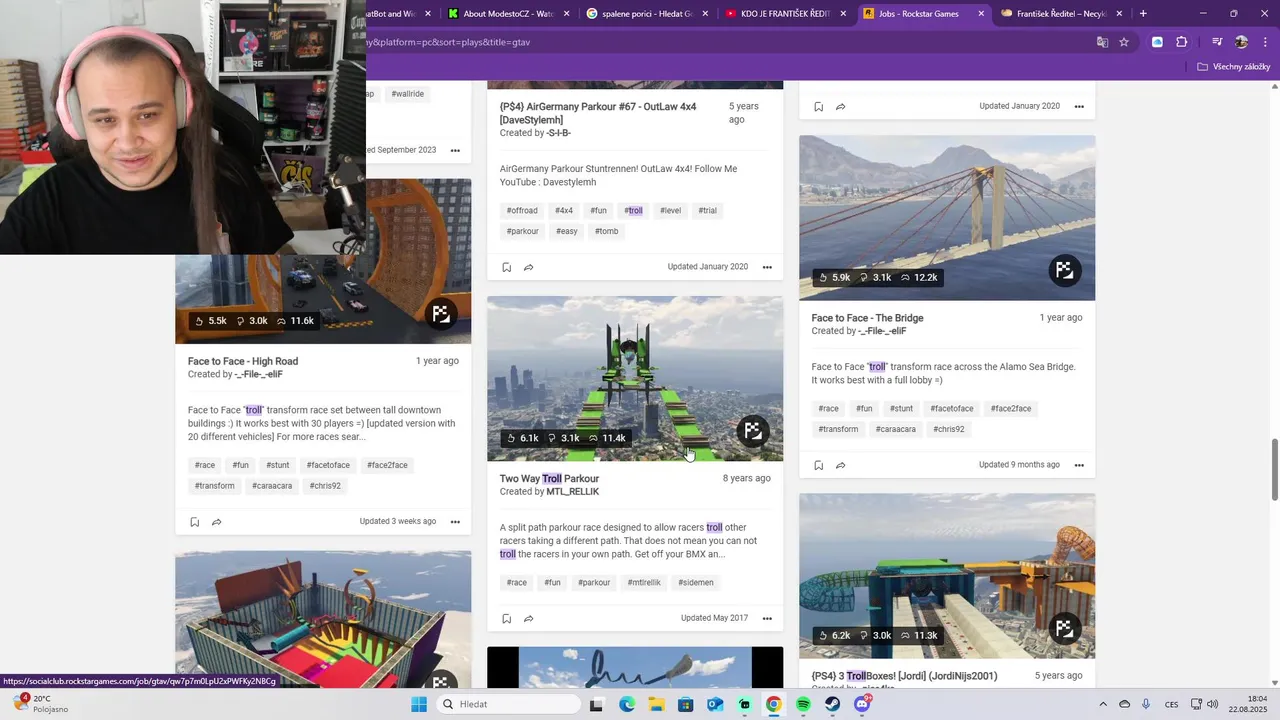Click the browser address bar URL
The width and height of the screenshot is (1280, 720).
pos(450,42)
